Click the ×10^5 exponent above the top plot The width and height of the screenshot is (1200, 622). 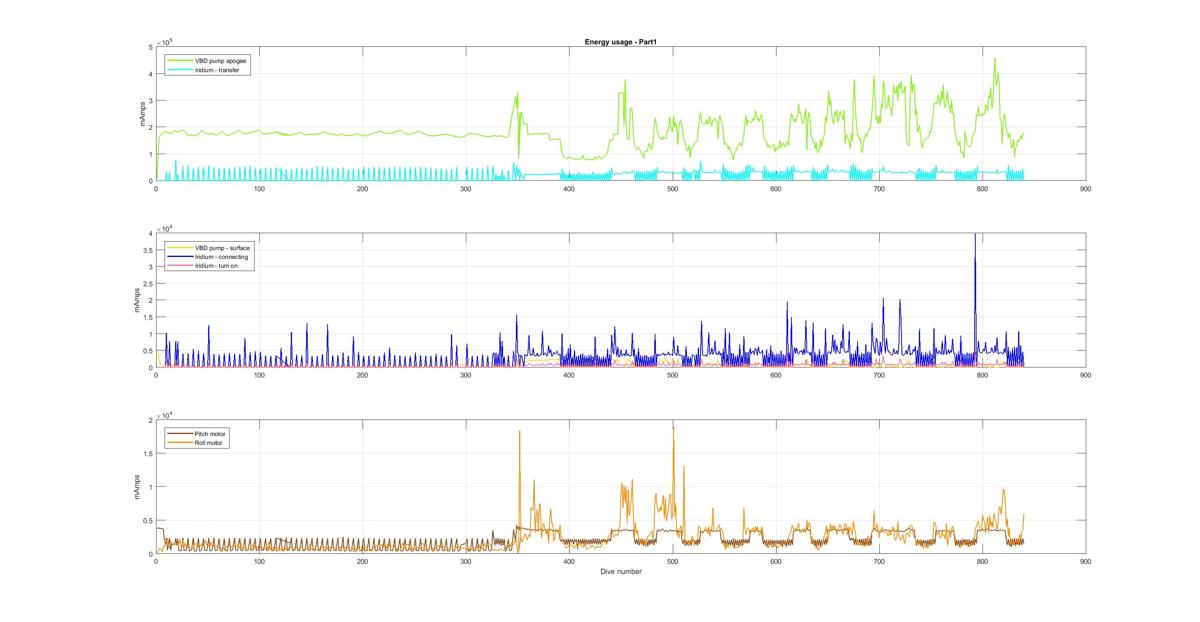tap(163, 41)
